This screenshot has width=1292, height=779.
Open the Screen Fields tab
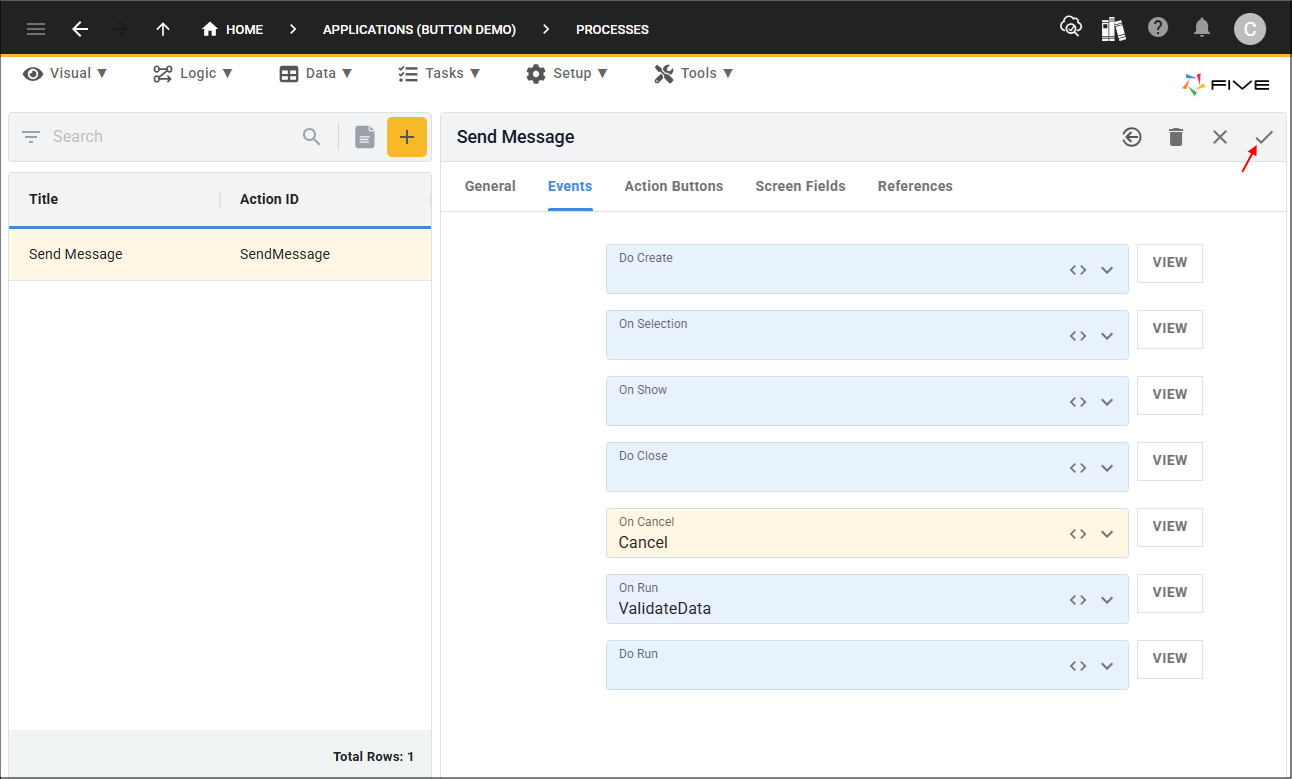801,186
